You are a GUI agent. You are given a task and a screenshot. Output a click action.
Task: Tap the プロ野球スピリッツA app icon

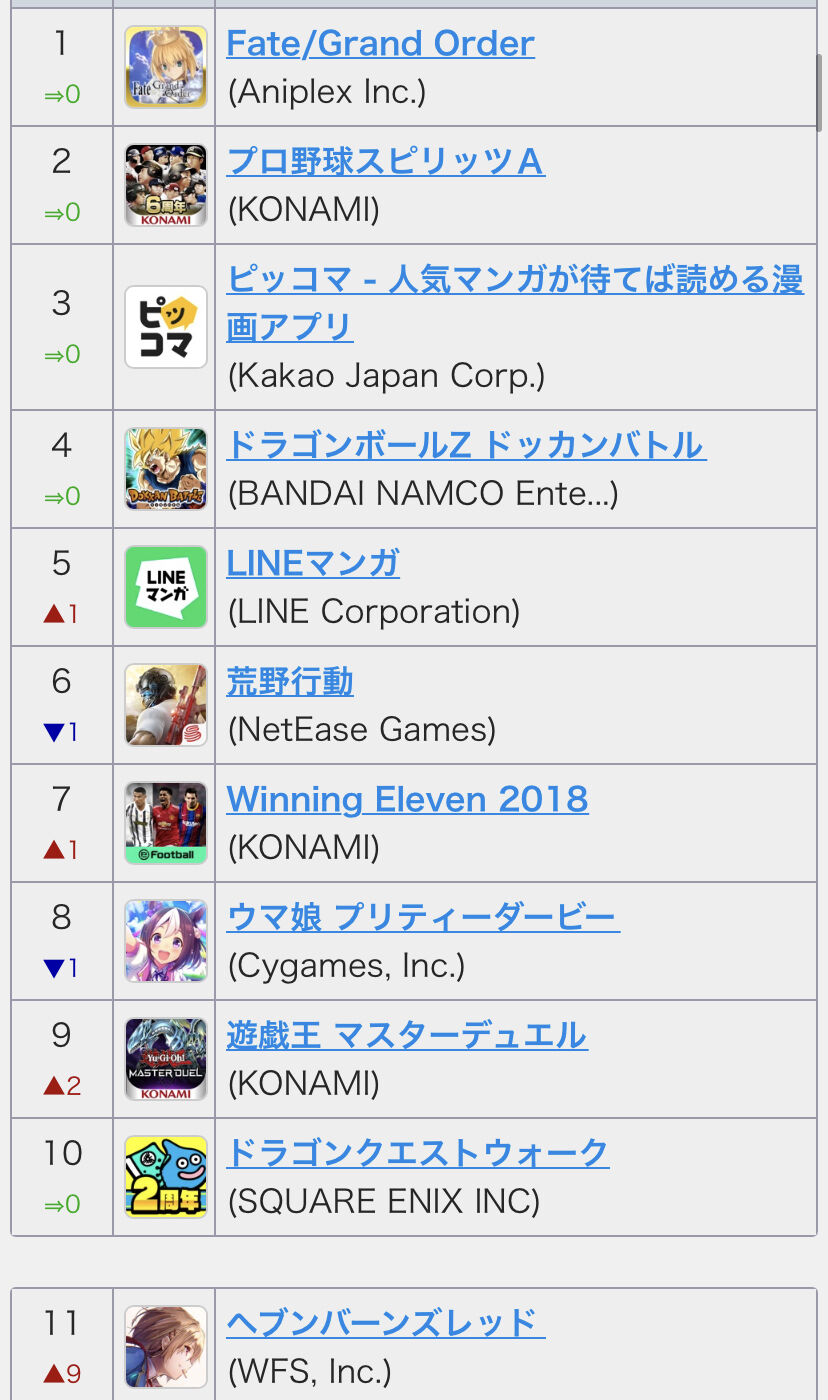166,185
